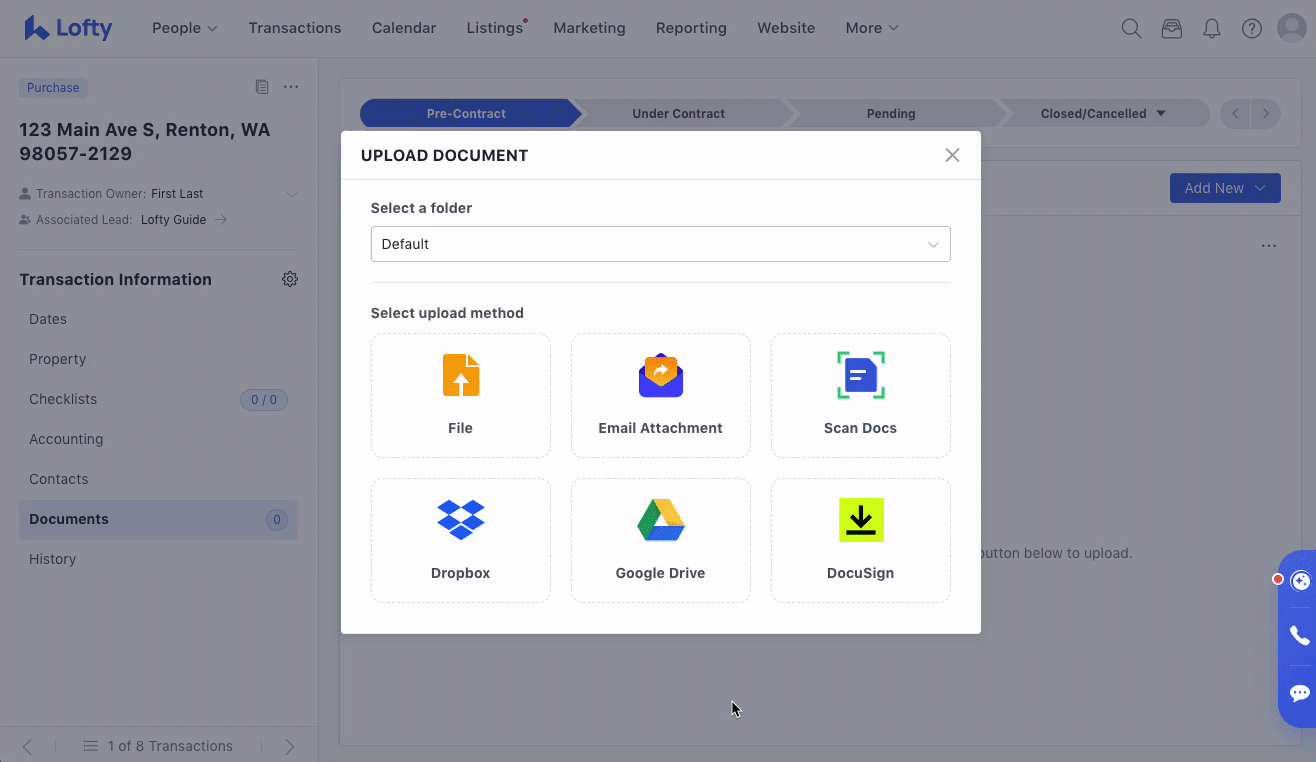Screen dimensions: 1316x762
Task: Open the Add New dropdown button
Action: coord(1225,188)
